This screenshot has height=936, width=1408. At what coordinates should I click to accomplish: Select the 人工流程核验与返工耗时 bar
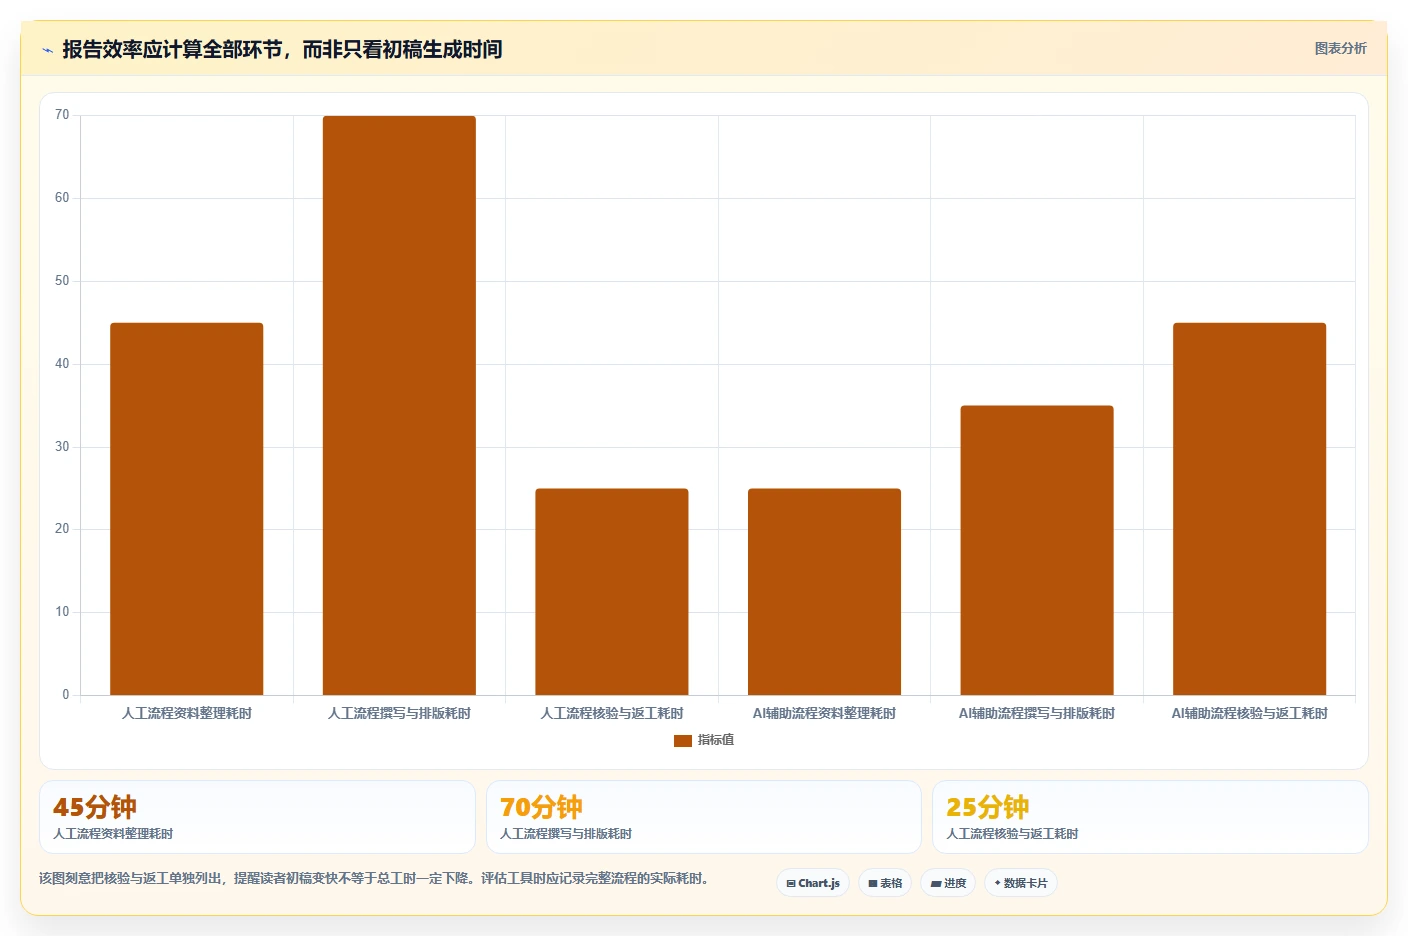tap(612, 592)
